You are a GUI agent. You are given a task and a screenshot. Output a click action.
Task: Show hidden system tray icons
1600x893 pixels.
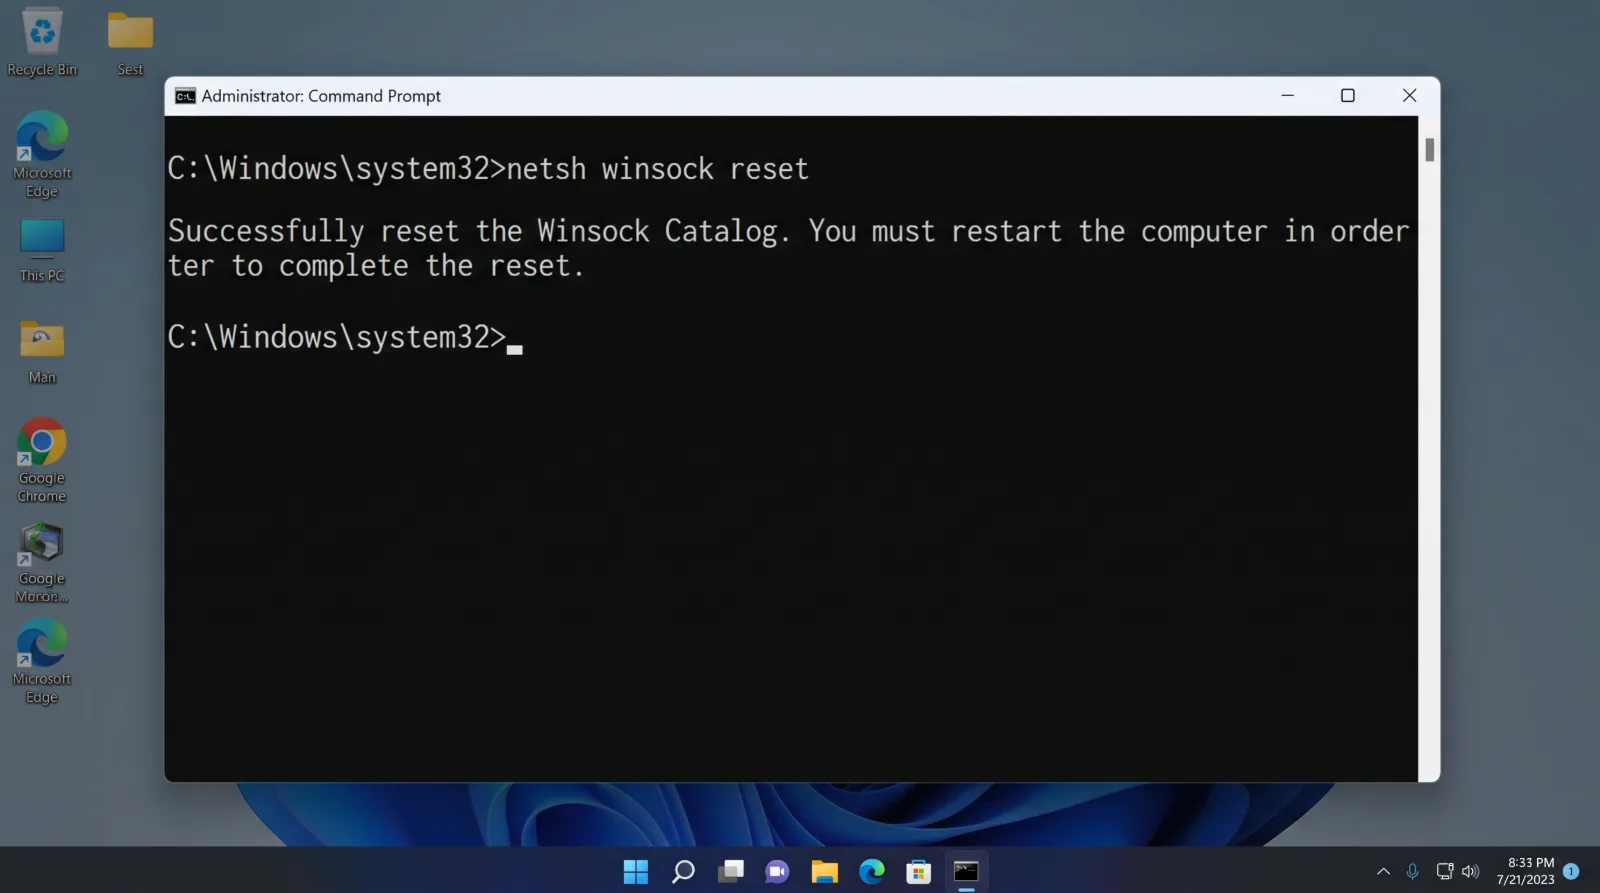point(1383,872)
